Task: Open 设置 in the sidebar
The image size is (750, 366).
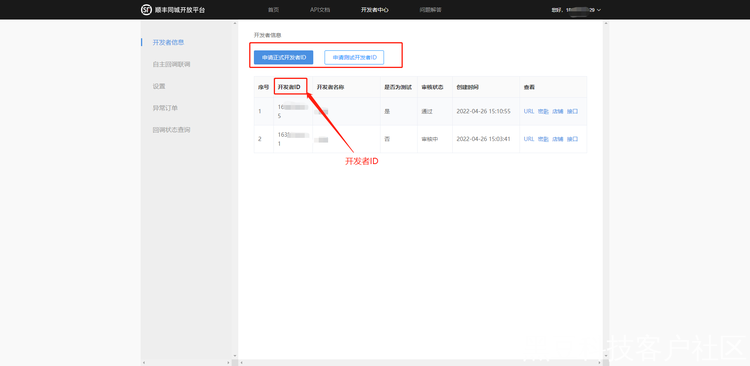Action: point(159,86)
